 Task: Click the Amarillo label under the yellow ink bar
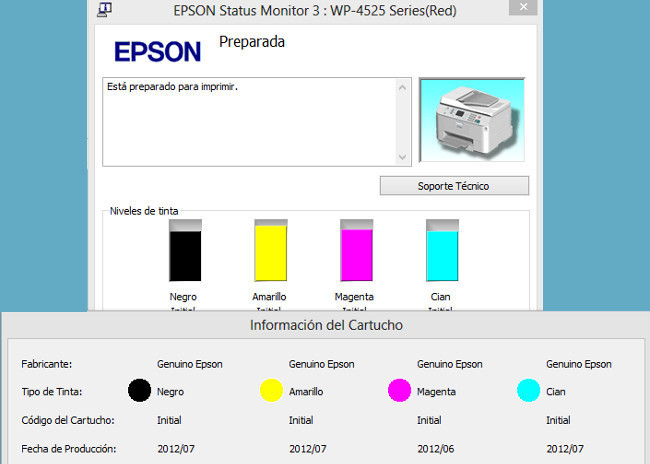click(x=269, y=297)
